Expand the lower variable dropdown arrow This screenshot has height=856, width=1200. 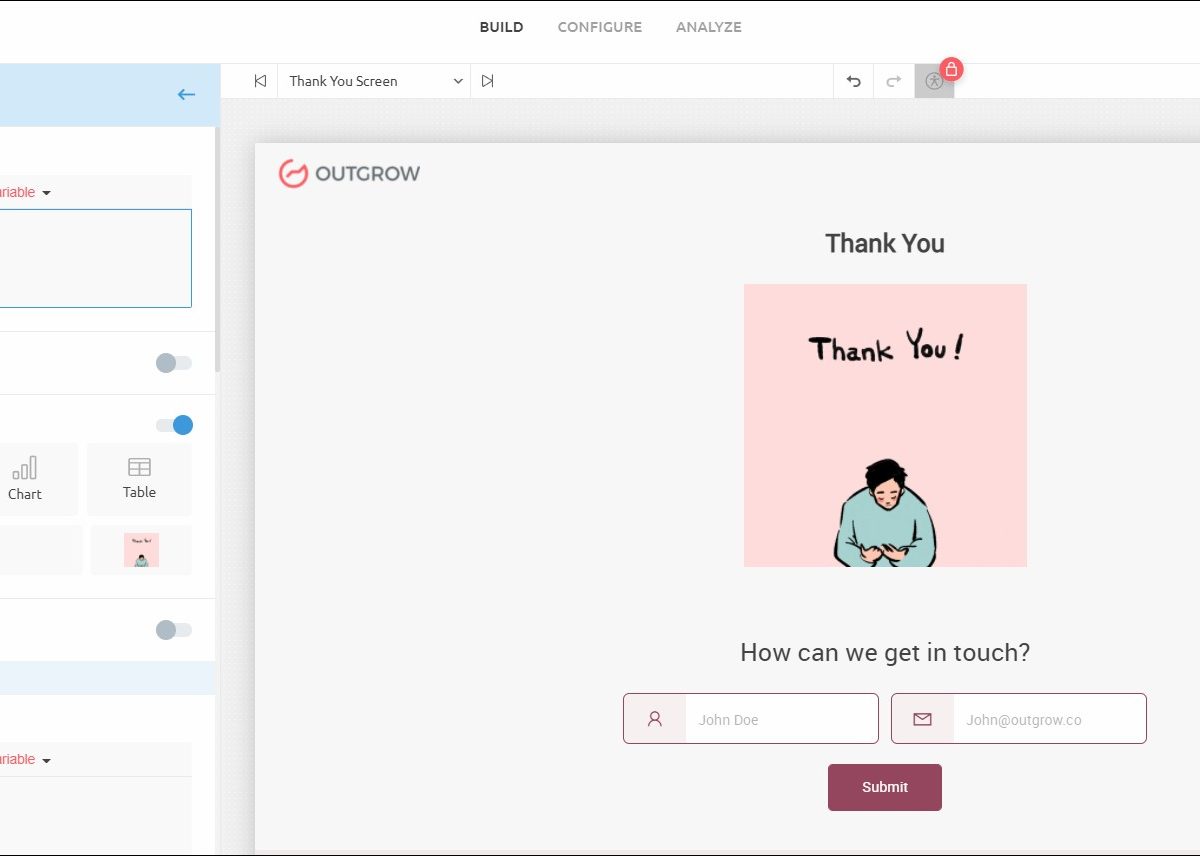point(46,760)
